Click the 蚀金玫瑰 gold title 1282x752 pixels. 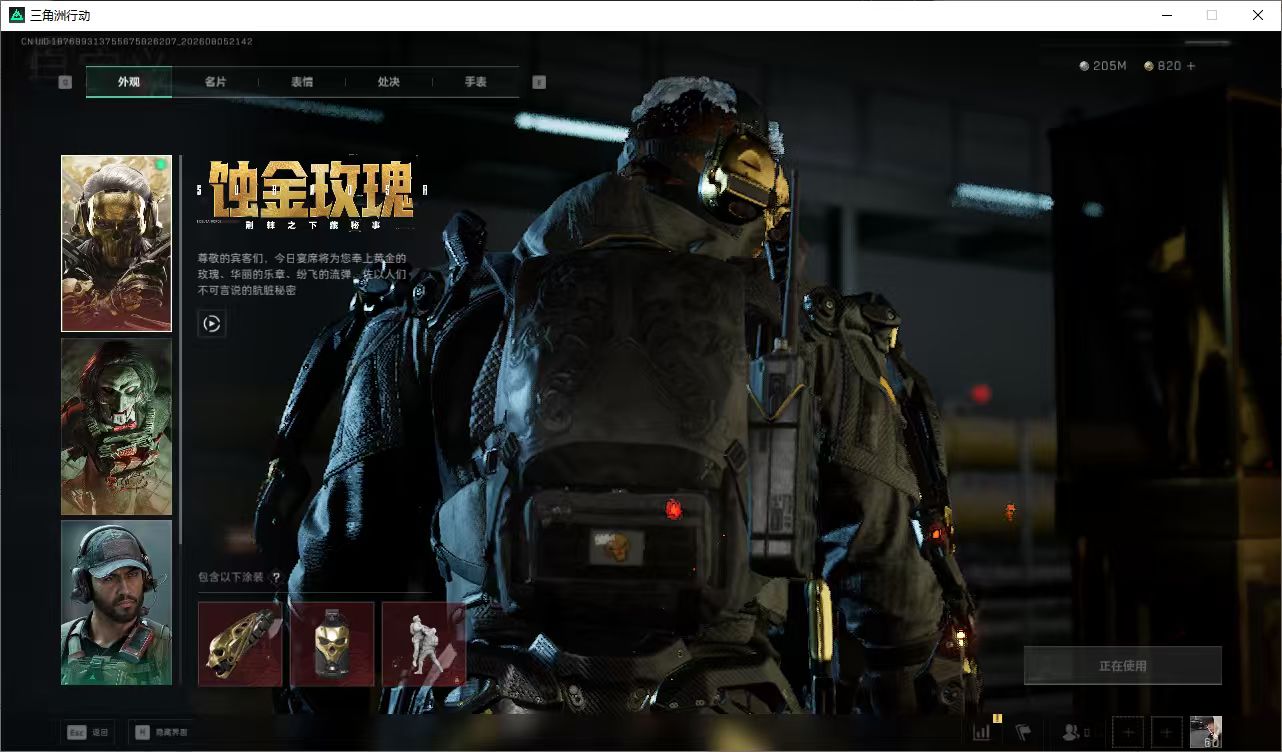(x=312, y=189)
